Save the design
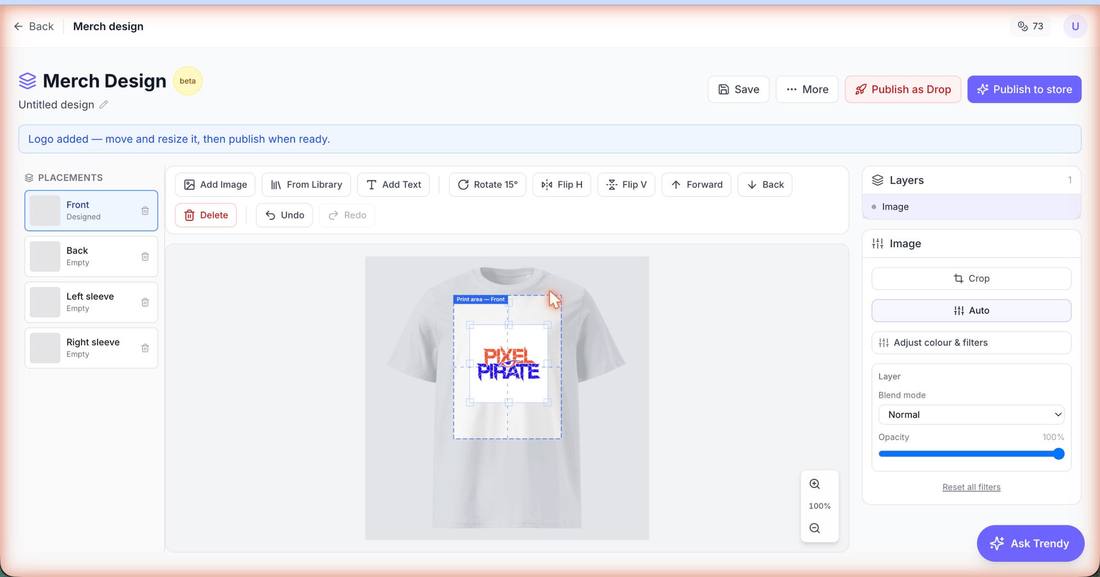This screenshot has height=577, width=1100. click(x=739, y=89)
